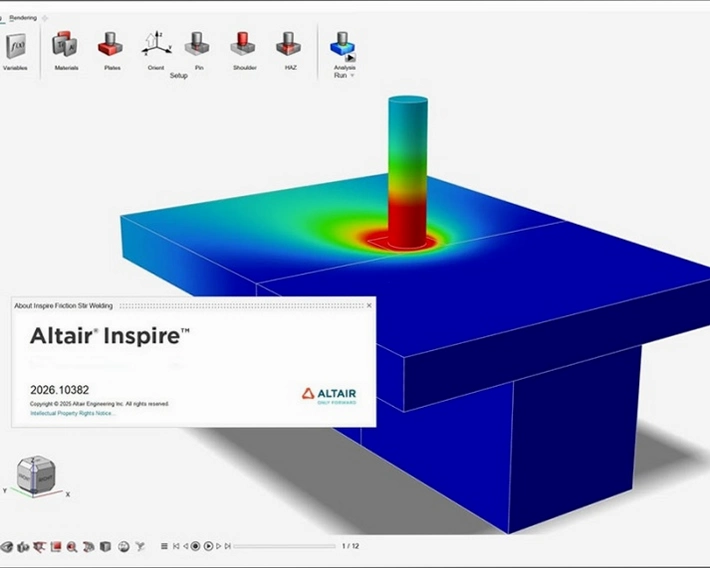Click the view cube orientation widget
The height and width of the screenshot is (568, 710).
click(x=36, y=475)
